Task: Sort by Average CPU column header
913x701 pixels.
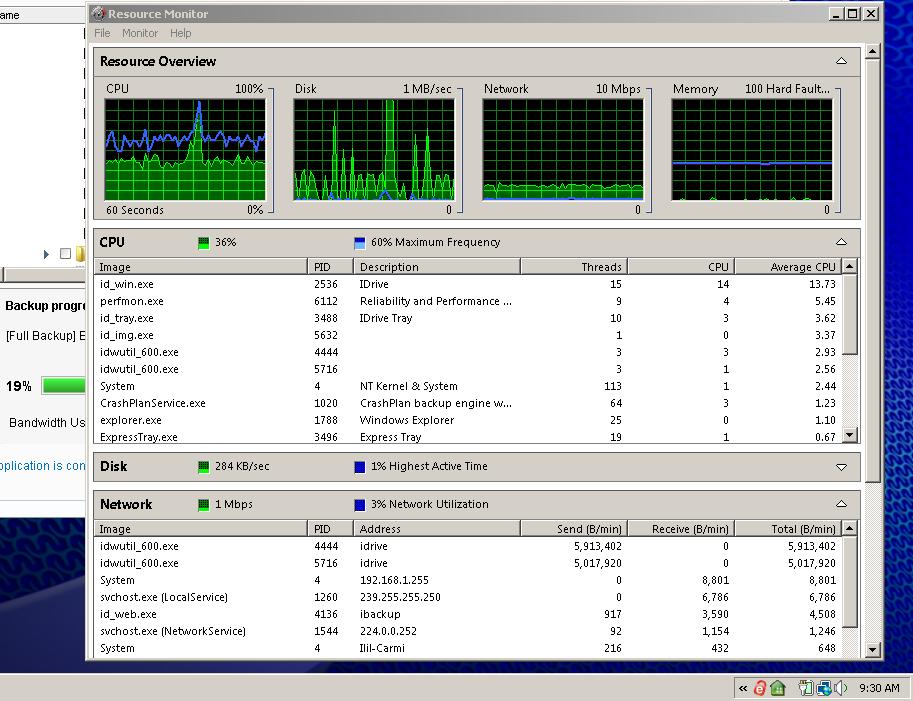Action: click(788, 267)
